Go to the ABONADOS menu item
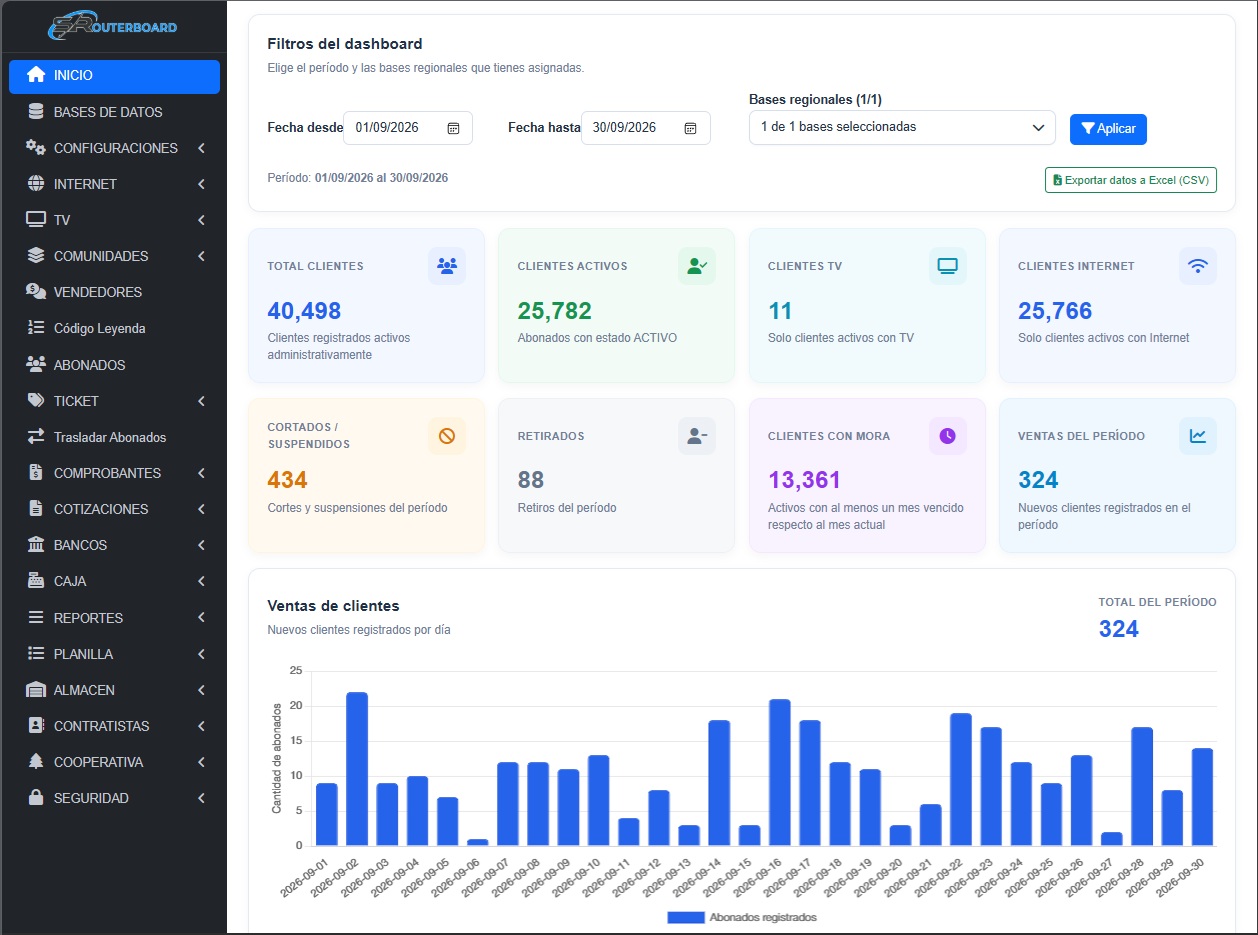 tap(114, 365)
